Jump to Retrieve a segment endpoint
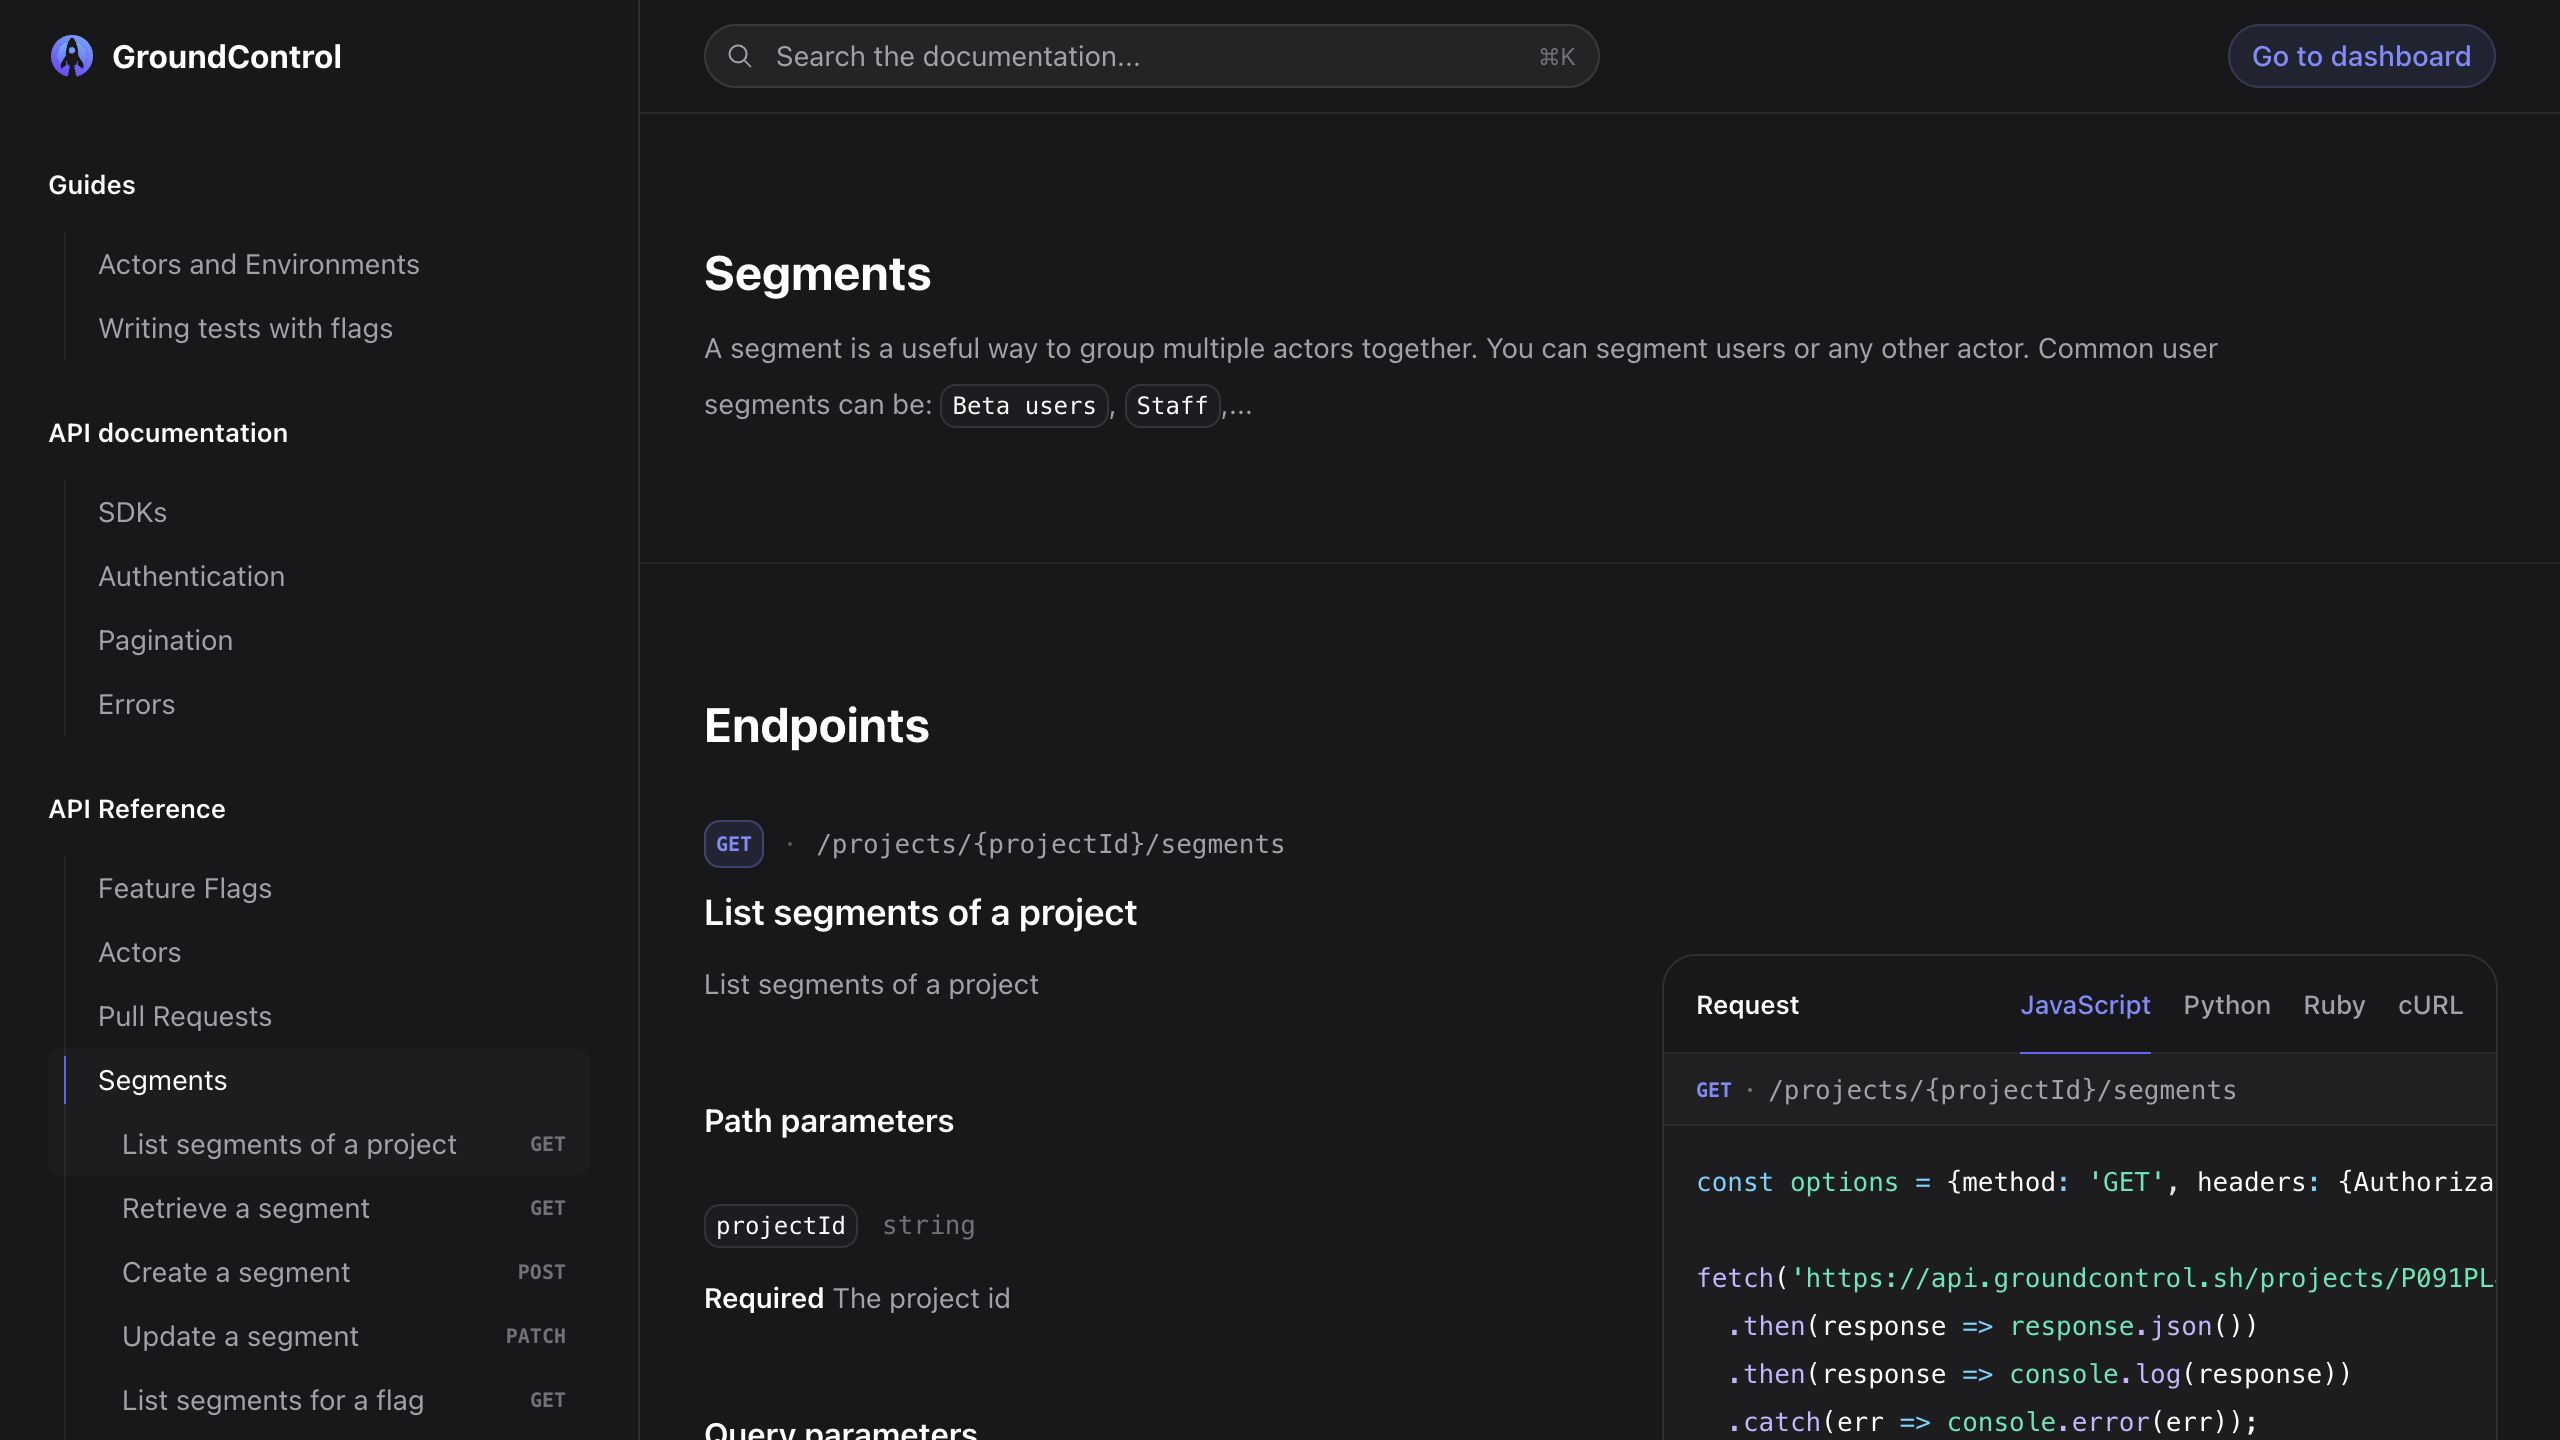This screenshot has width=2560, height=1440. click(x=343, y=1208)
